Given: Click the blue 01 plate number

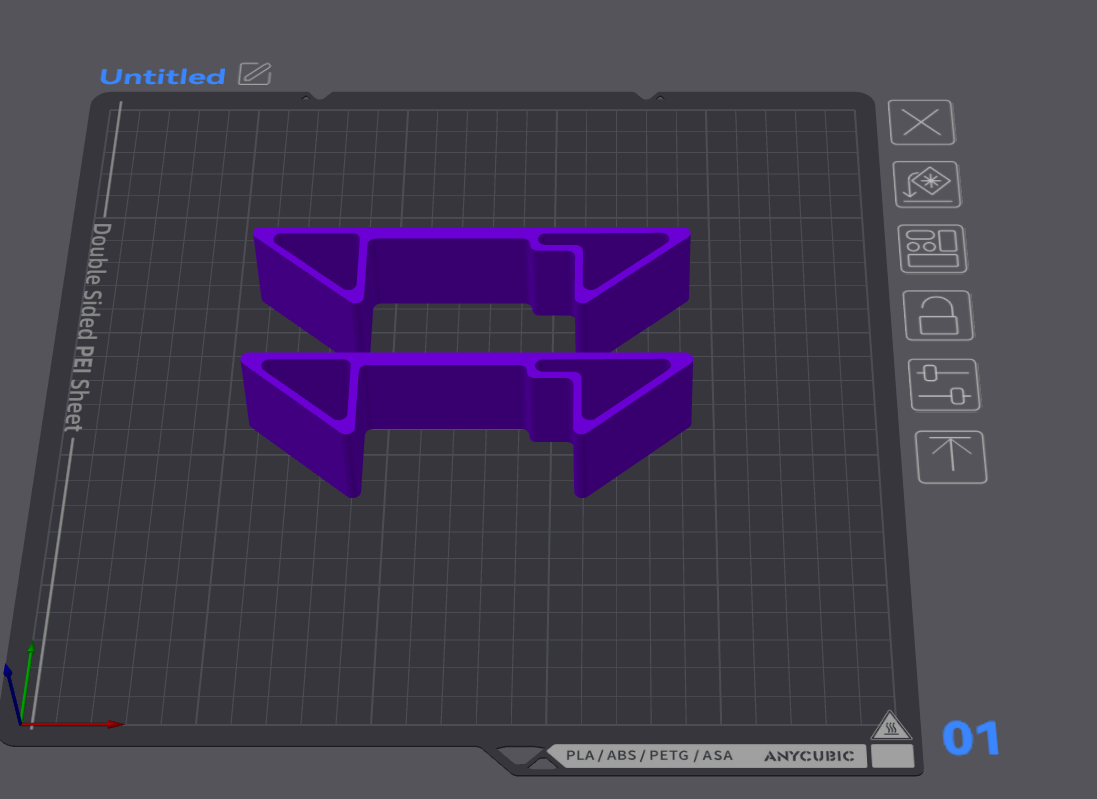Looking at the screenshot, I should pos(971,738).
